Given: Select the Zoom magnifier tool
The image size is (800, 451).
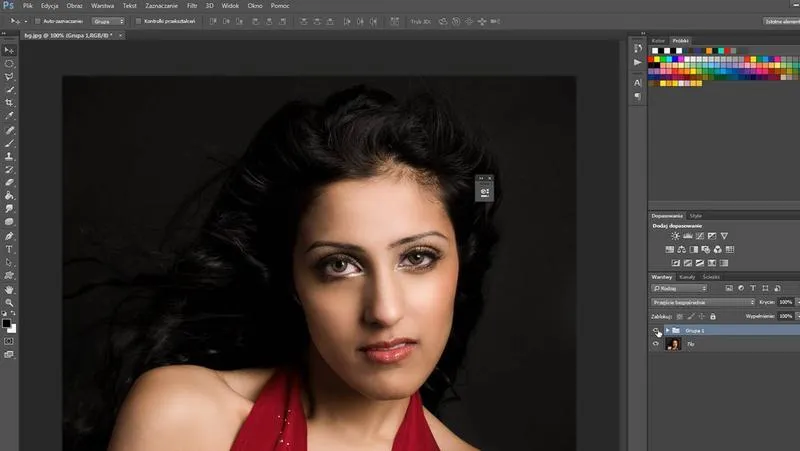Looking at the screenshot, I should pyautogui.click(x=10, y=302).
